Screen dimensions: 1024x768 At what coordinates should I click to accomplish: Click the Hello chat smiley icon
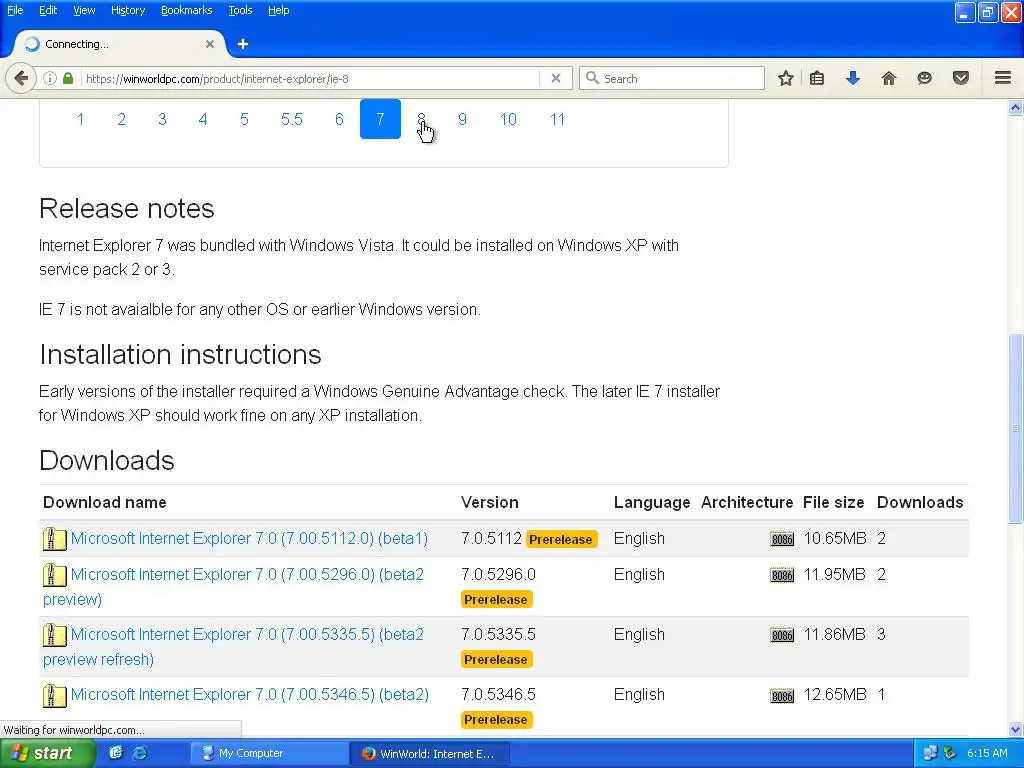click(x=924, y=78)
